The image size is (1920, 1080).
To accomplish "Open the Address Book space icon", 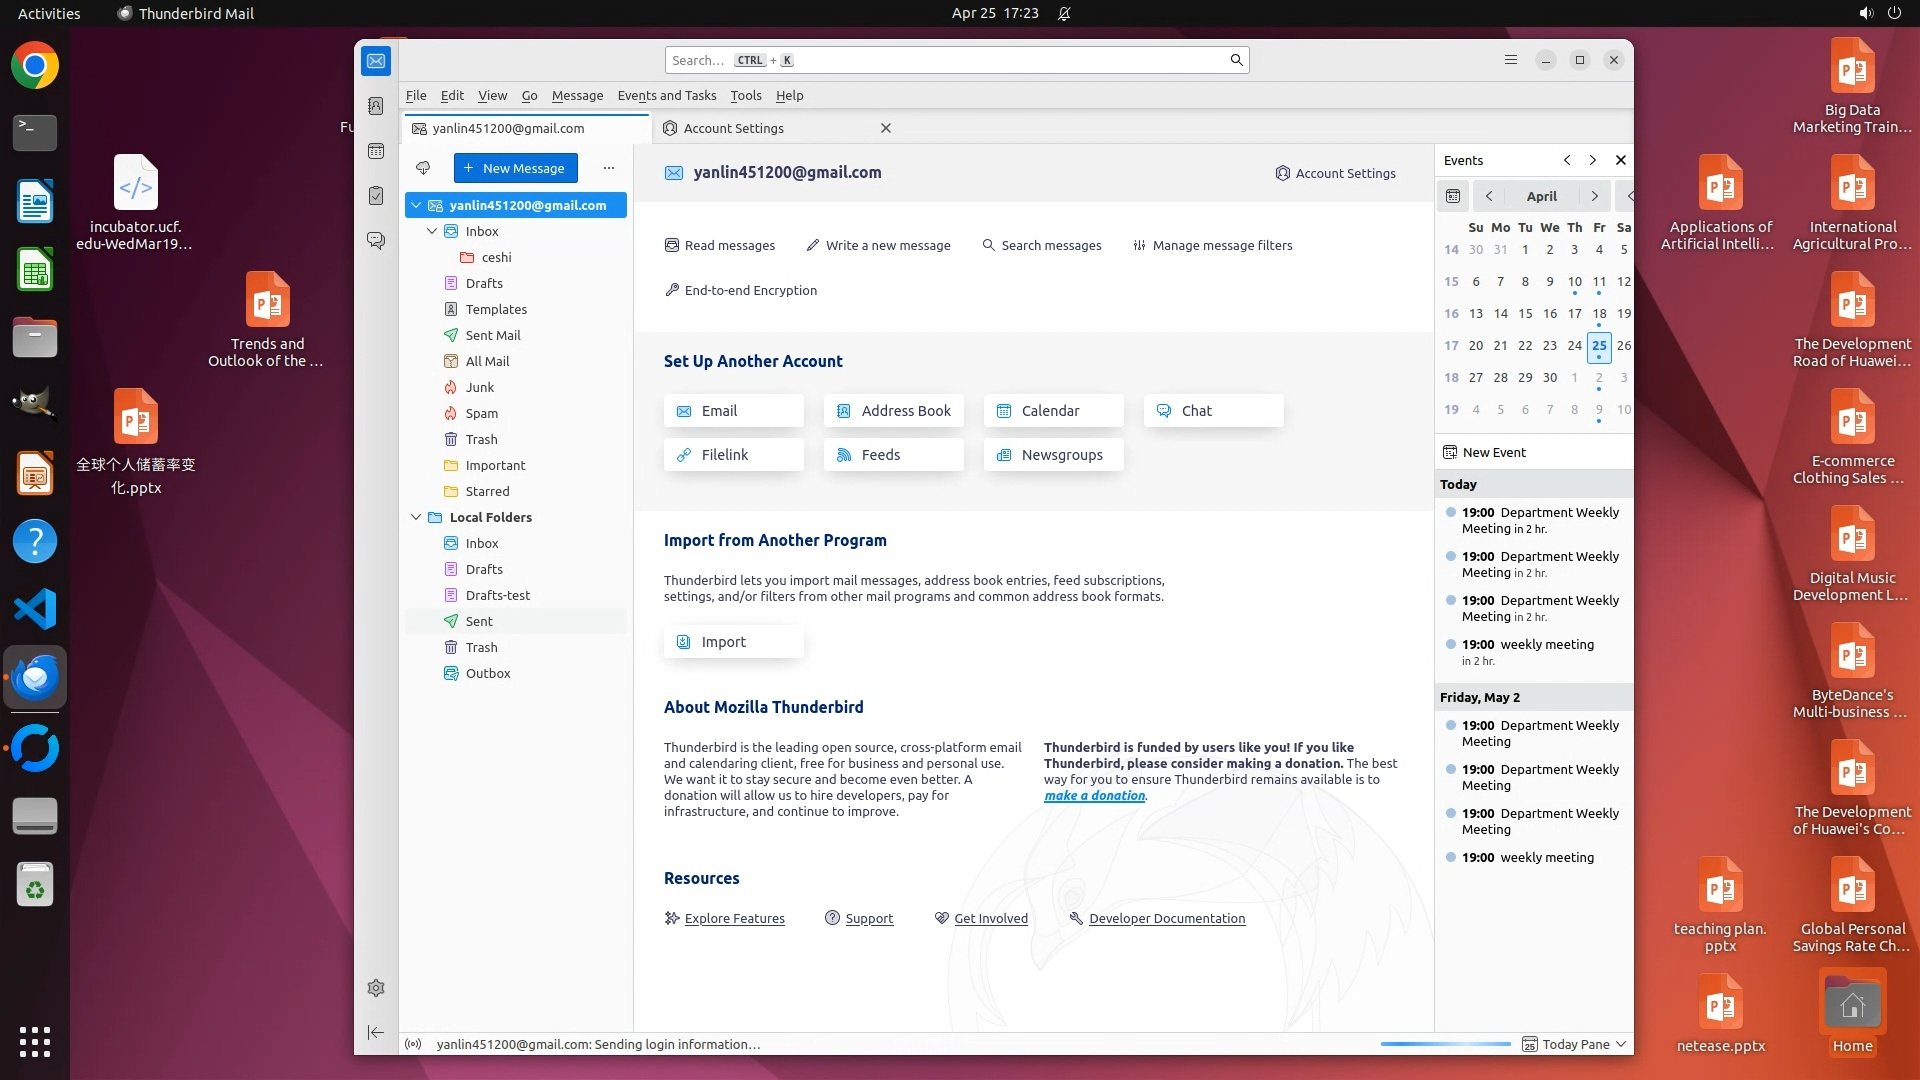I will pos(376,106).
